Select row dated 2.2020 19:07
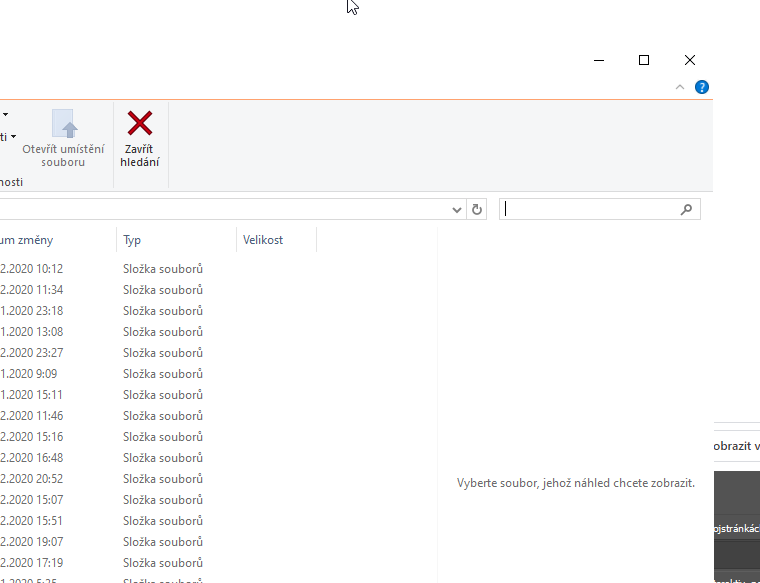The height and width of the screenshot is (583, 760). (x=158, y=542)
